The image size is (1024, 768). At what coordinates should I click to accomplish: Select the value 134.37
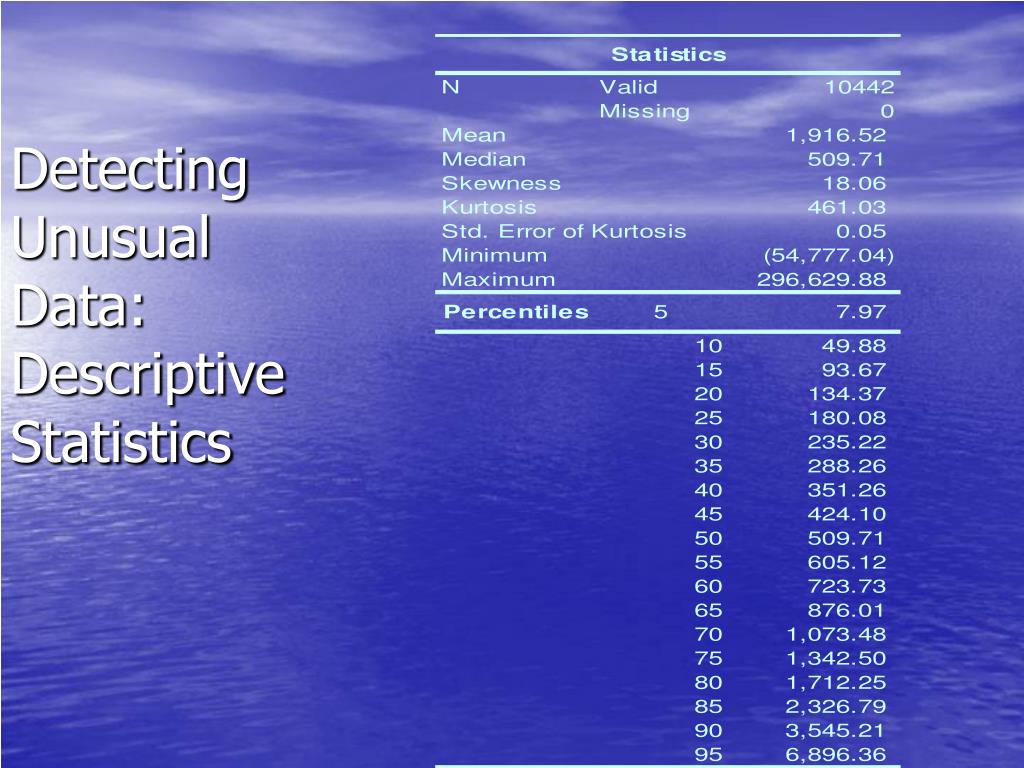point(847,394)
